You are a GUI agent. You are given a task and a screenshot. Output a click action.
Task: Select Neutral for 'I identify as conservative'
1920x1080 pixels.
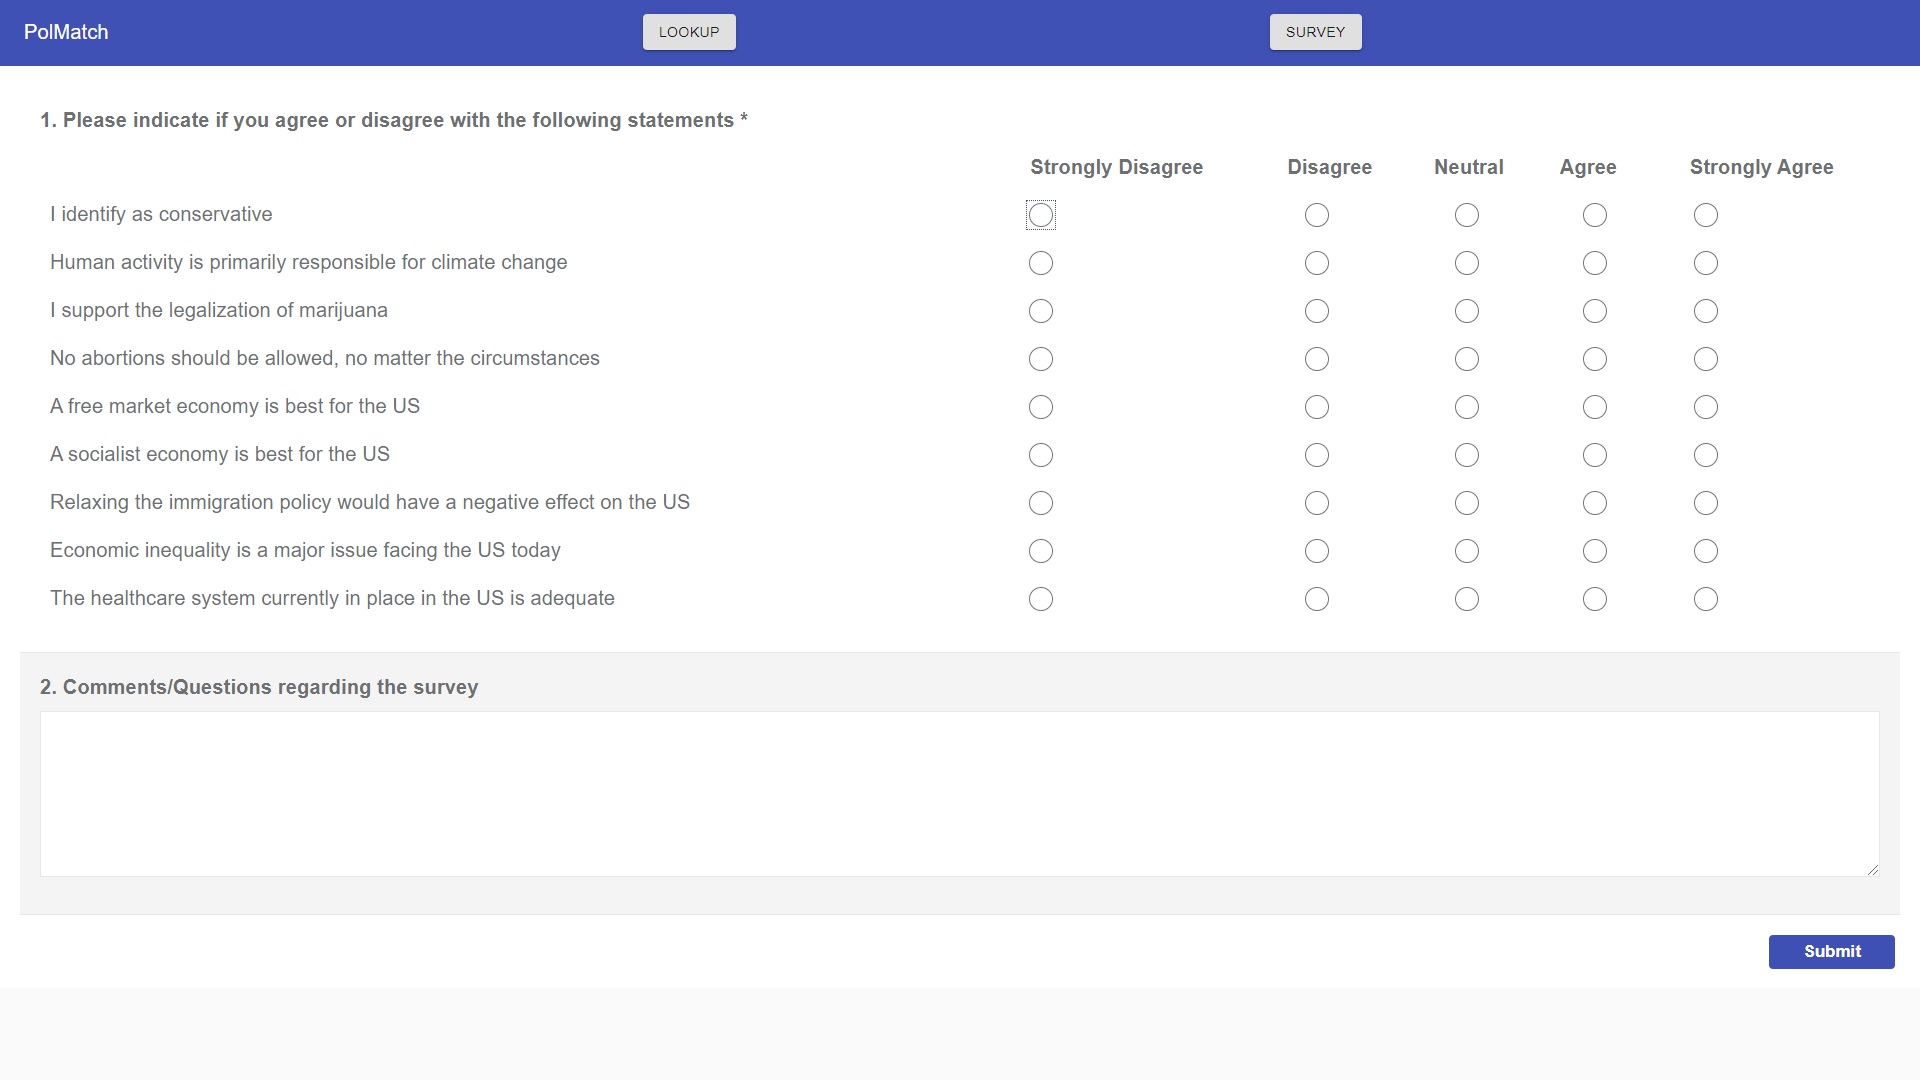tap(1466, 215)
